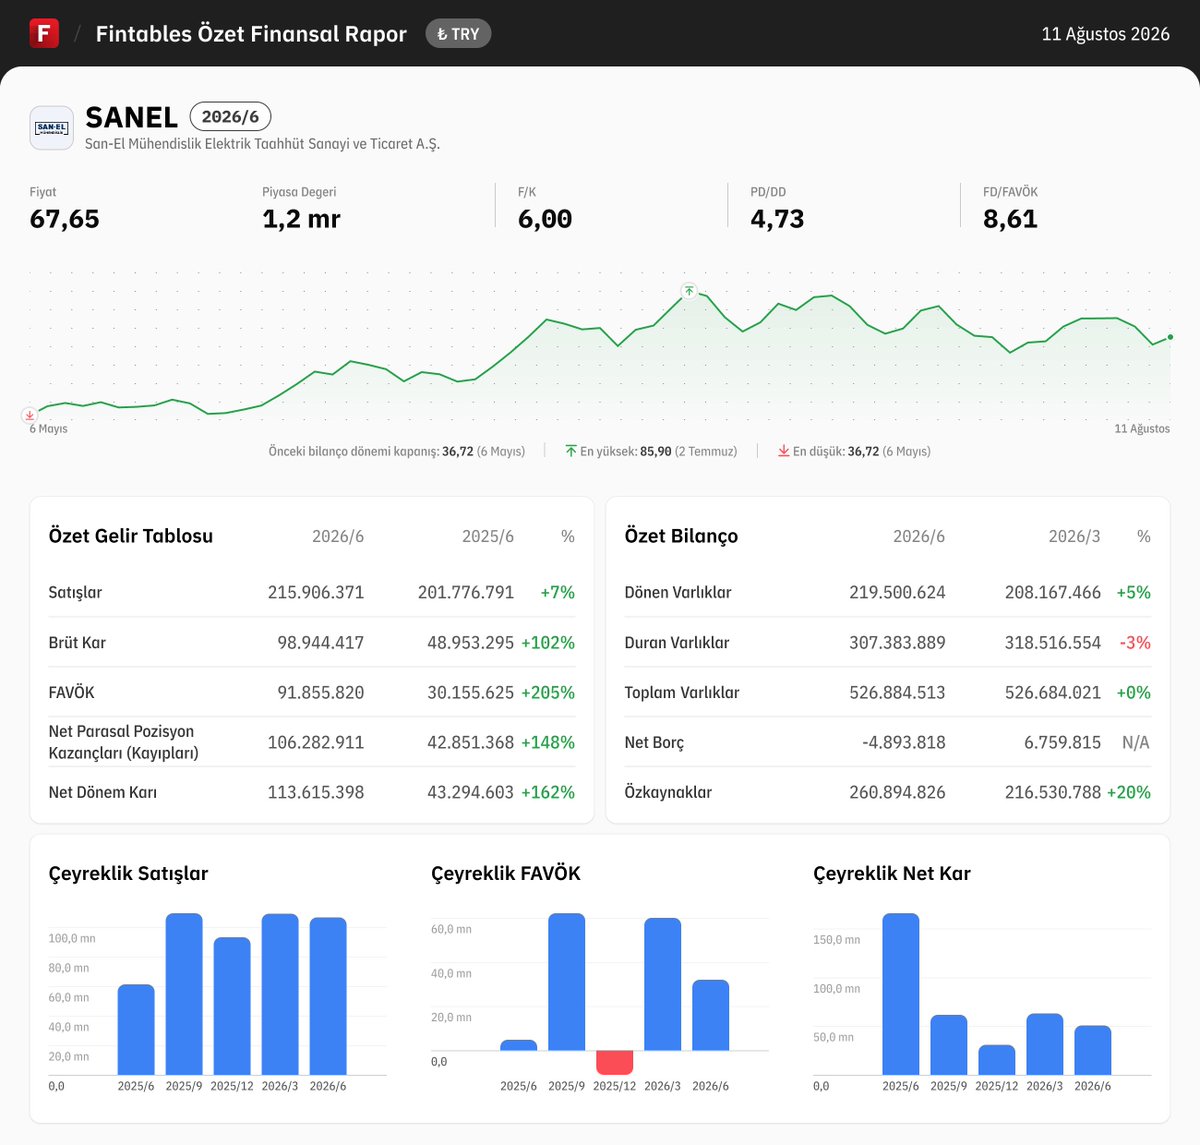Click the SANEL ticker heading

[x=132, y=117]
